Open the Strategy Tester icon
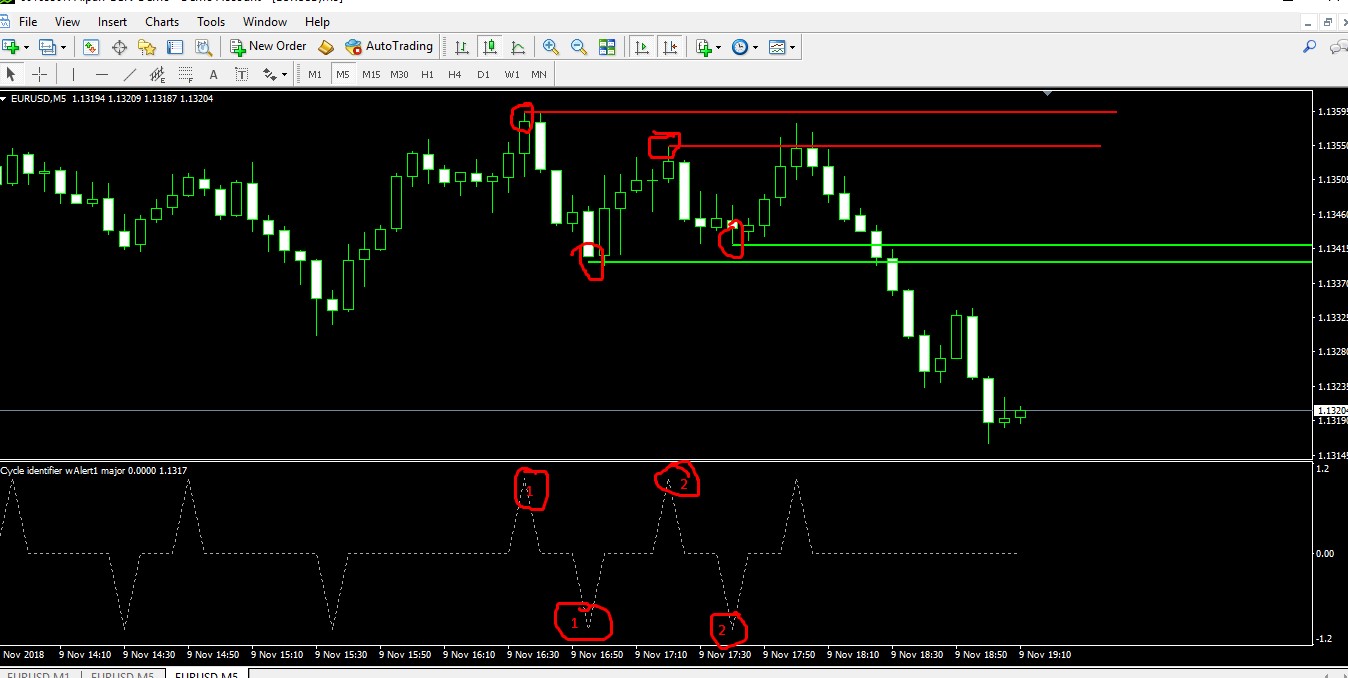Screen dimensions: 1348x678 pos(203,46)
